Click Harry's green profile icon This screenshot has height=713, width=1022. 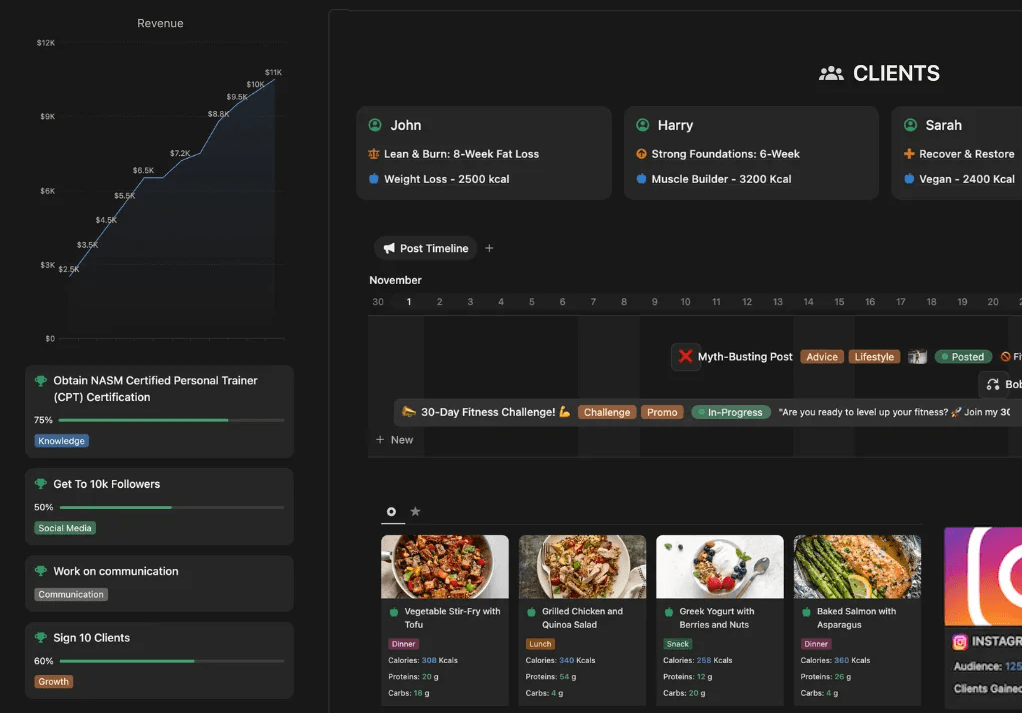643,125
